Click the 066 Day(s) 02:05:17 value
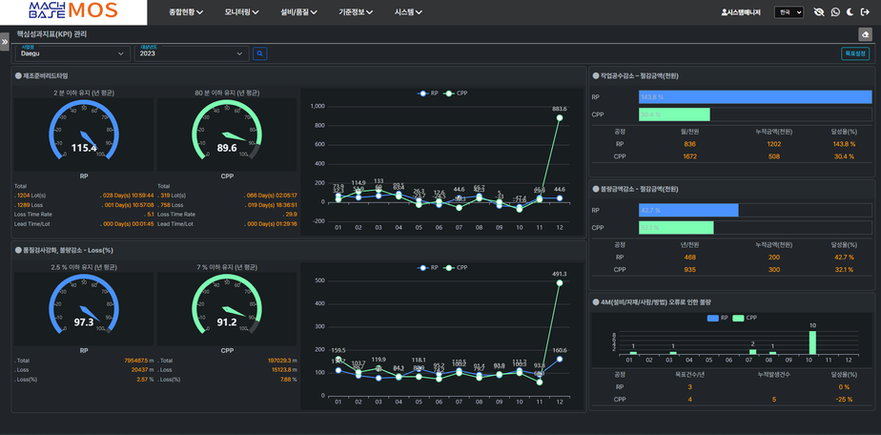This screenshot has height=435, width=881. click(272, 196)
